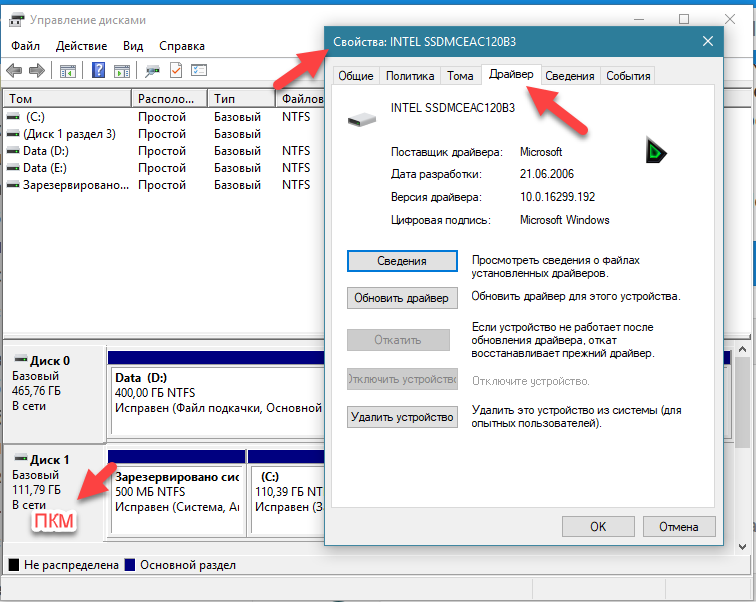Open the Действие menu
The image size is (756, 602).
pyautogui.click(x=81, y=46)
